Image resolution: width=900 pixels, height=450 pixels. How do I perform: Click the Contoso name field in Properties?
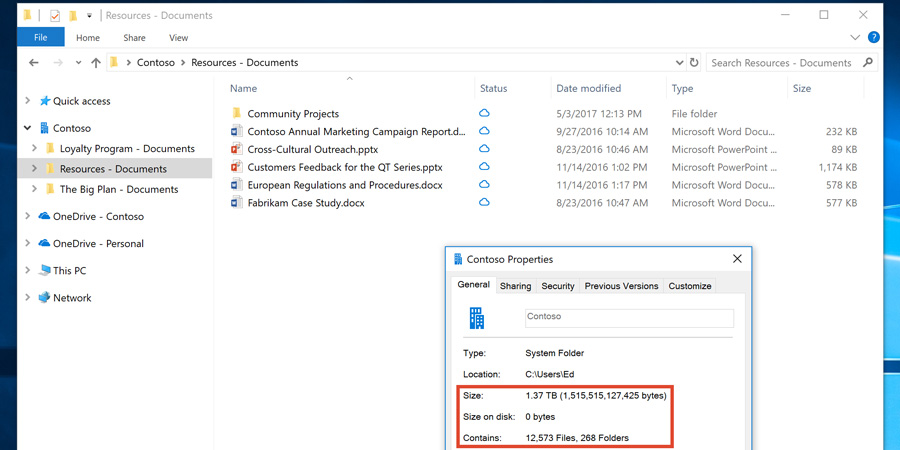tap(629, 318)
